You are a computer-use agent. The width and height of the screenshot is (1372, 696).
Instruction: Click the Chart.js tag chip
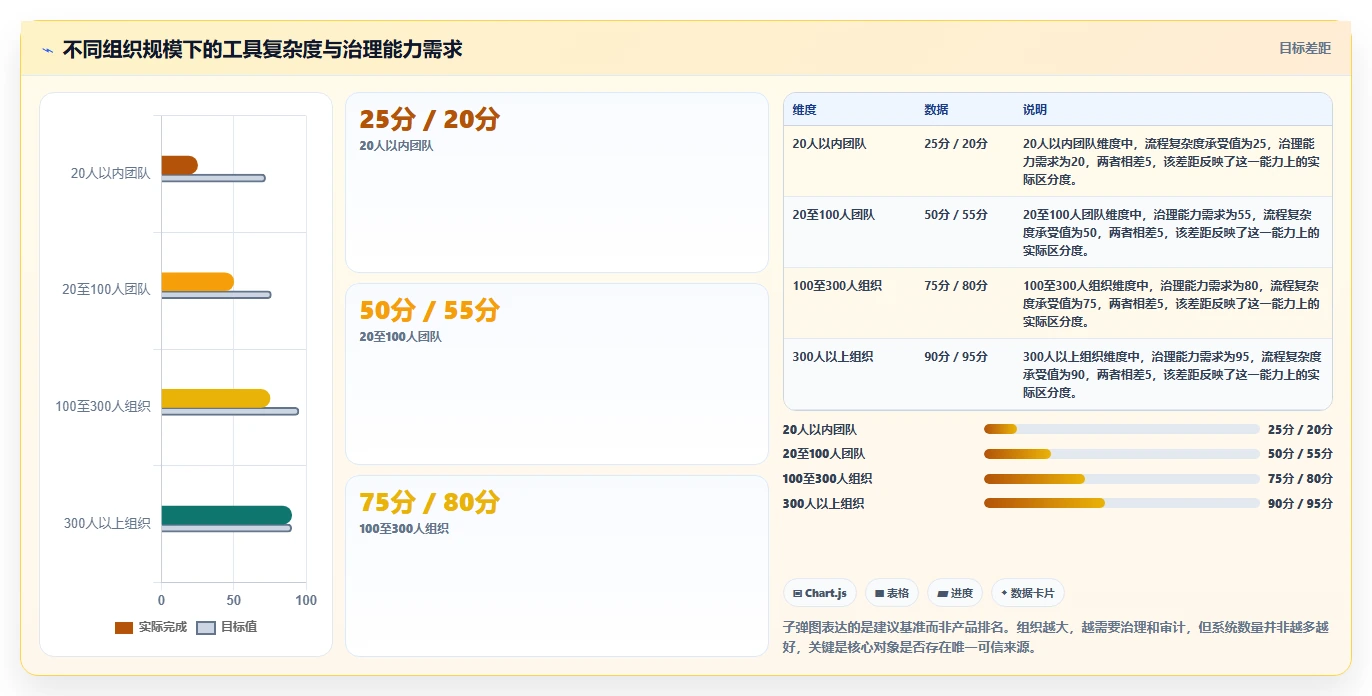[819, 593]
